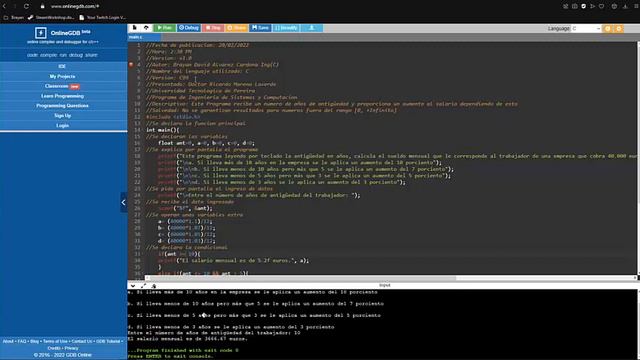The height and width of the screenshot is (360, 640).
Task: Click the float variable declaration line 16
Action: click(207, 143)
